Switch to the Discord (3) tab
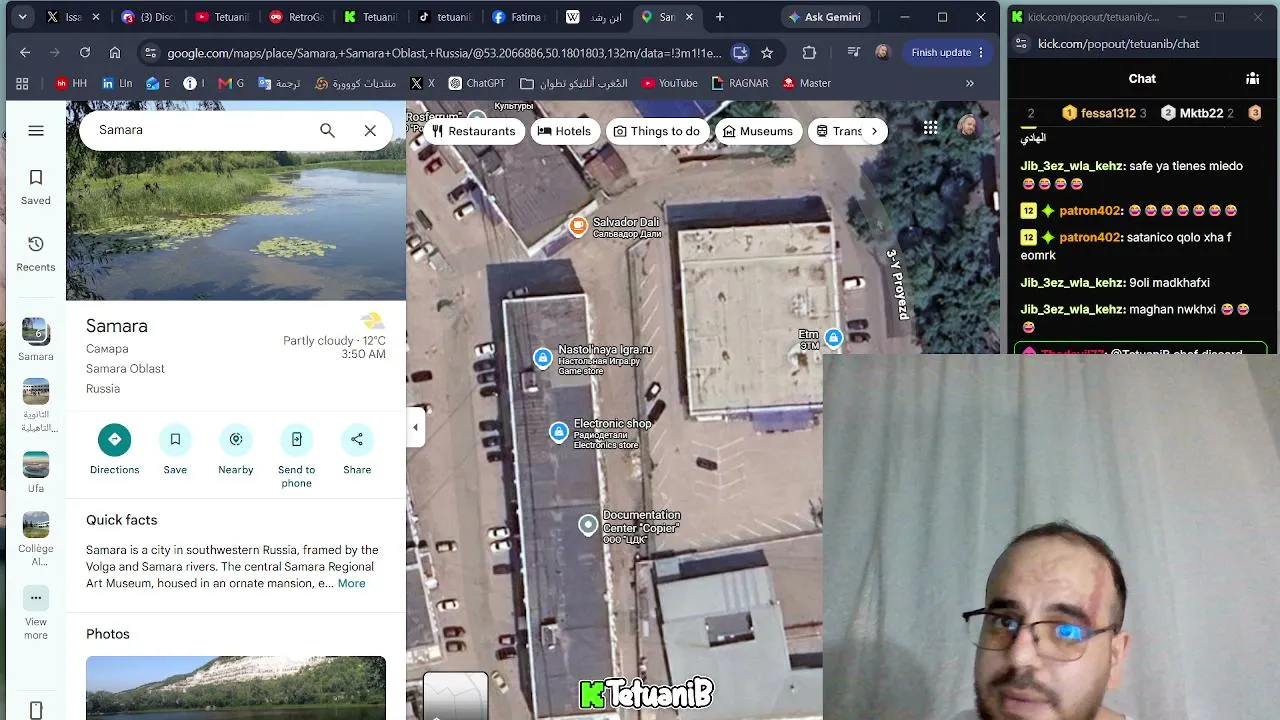The height and width of the screenshot is (720, 1280). [147, 17]
